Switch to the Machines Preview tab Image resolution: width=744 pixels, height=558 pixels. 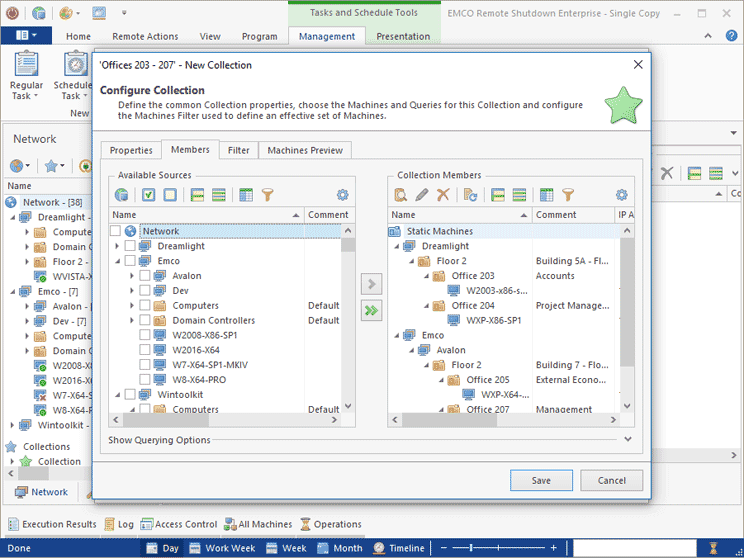coord(304,150)
